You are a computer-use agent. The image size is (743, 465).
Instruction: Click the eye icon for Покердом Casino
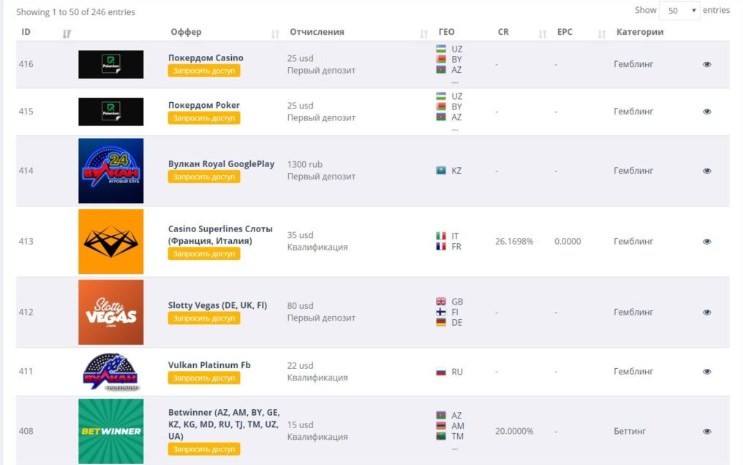coord(707,64)
